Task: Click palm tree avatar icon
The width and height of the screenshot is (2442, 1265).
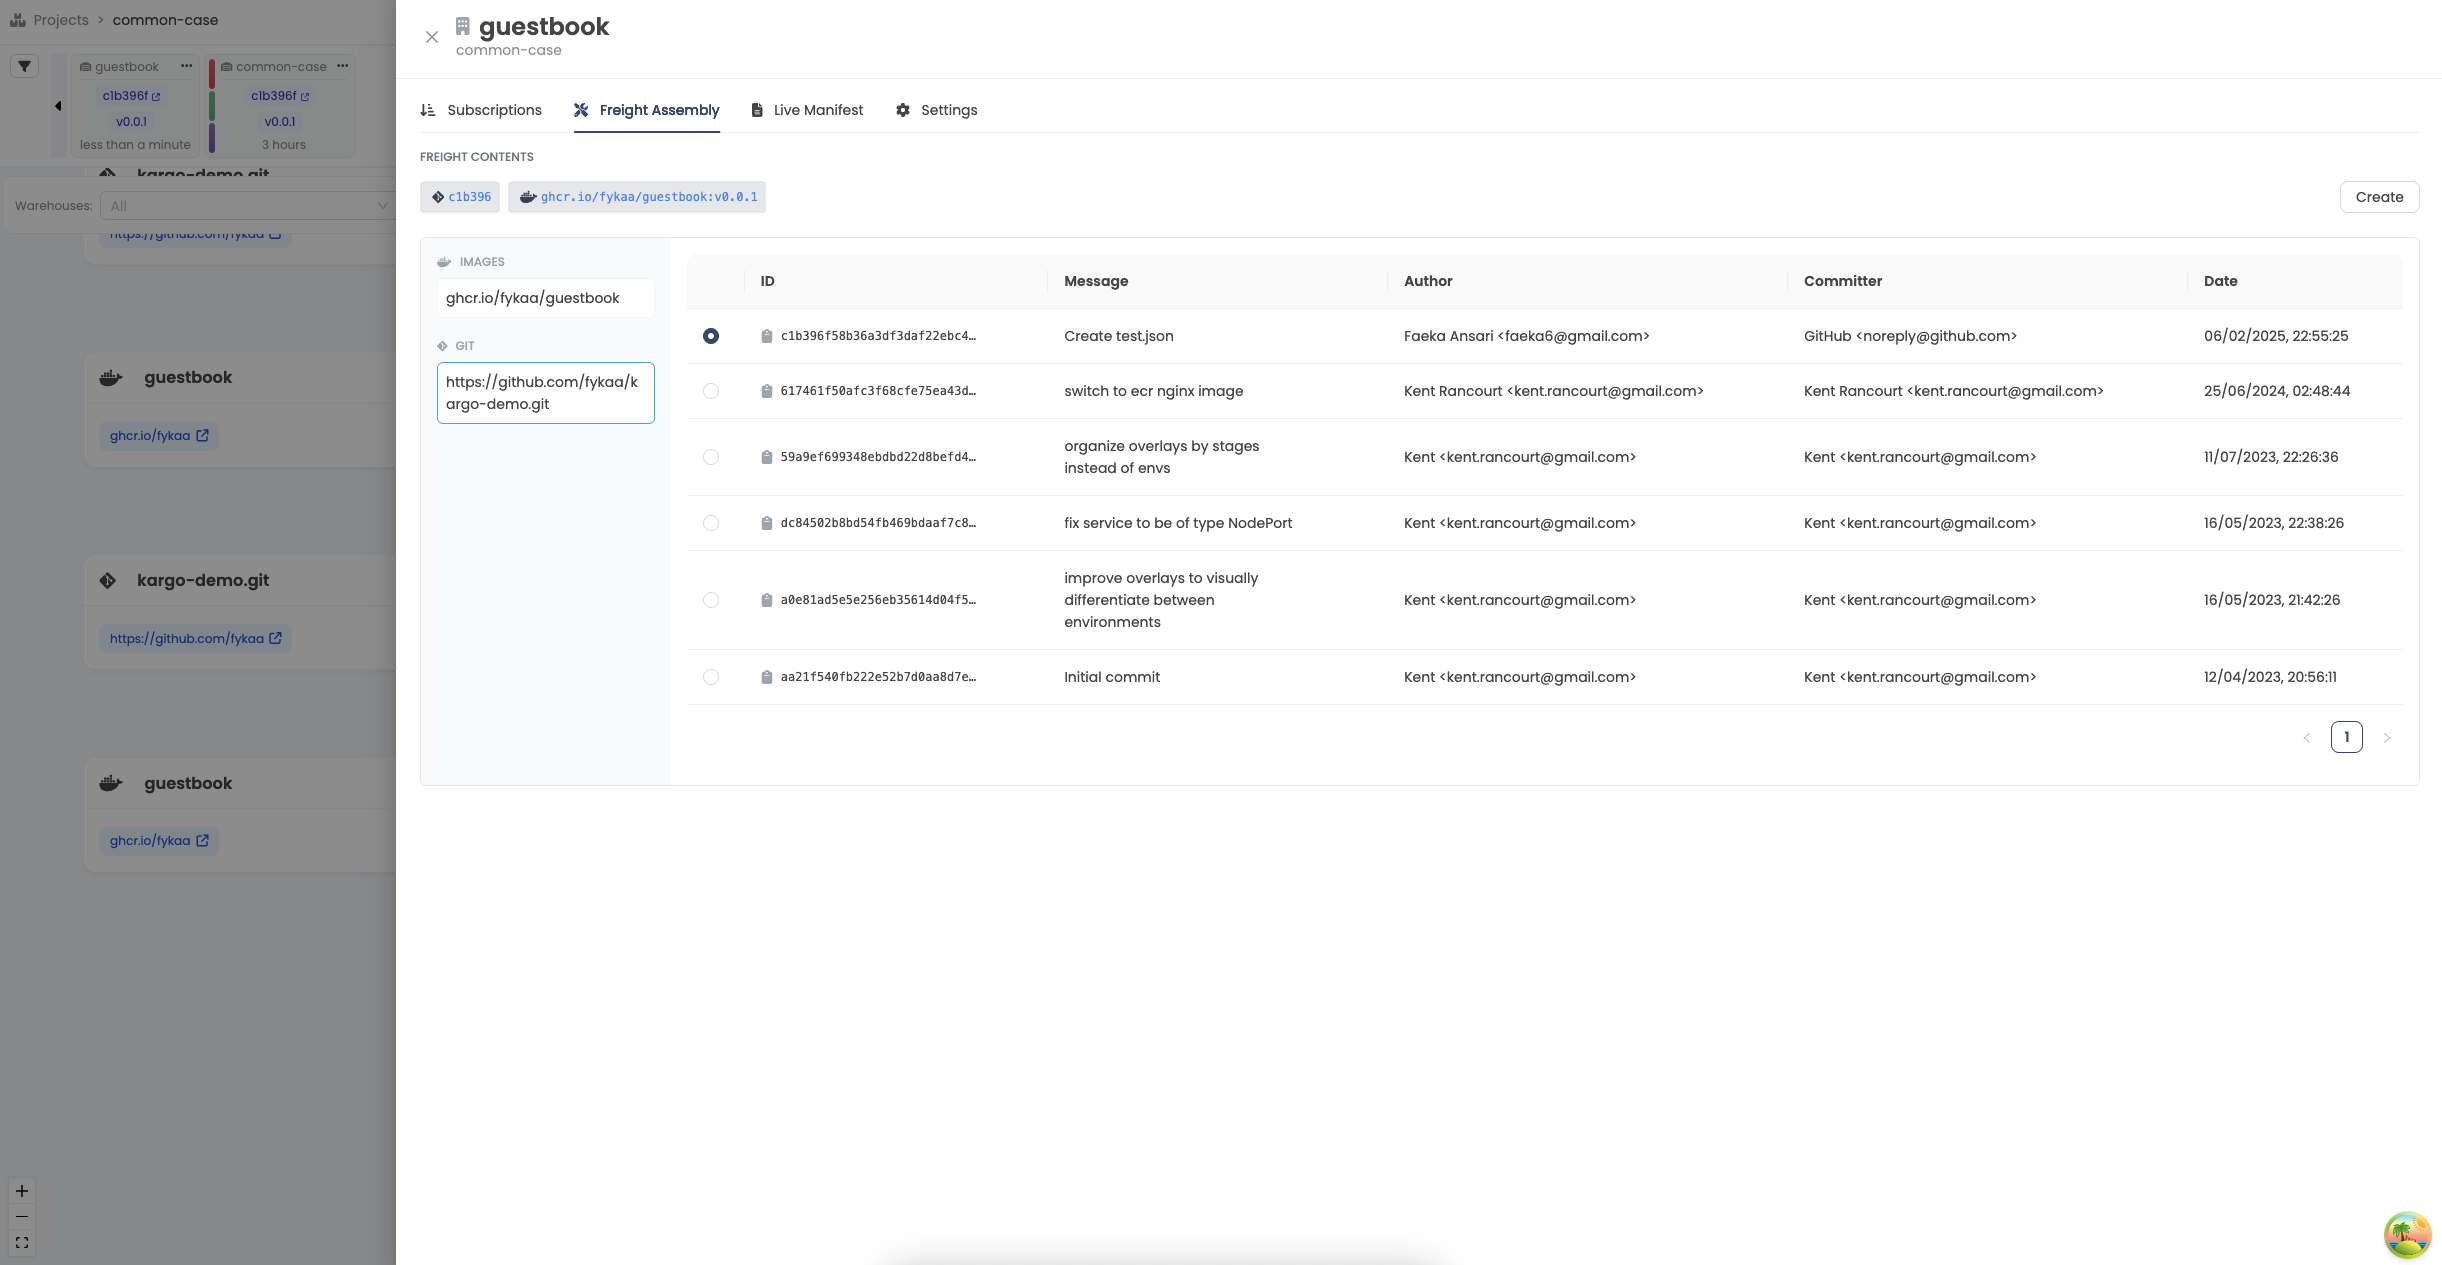Action: [2406, 1235]
